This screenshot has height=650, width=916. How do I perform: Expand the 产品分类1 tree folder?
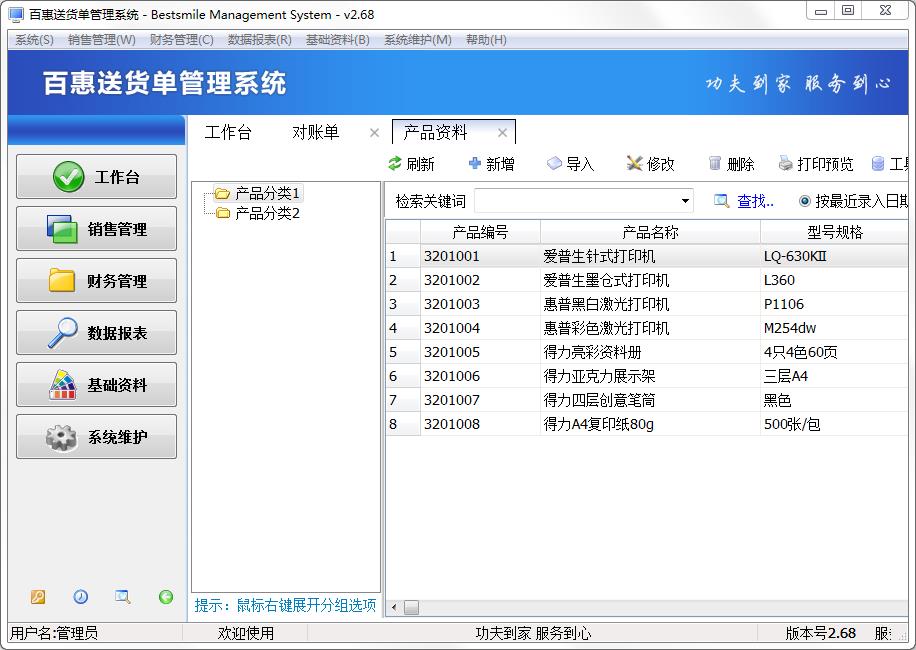[x=222, y=193]
